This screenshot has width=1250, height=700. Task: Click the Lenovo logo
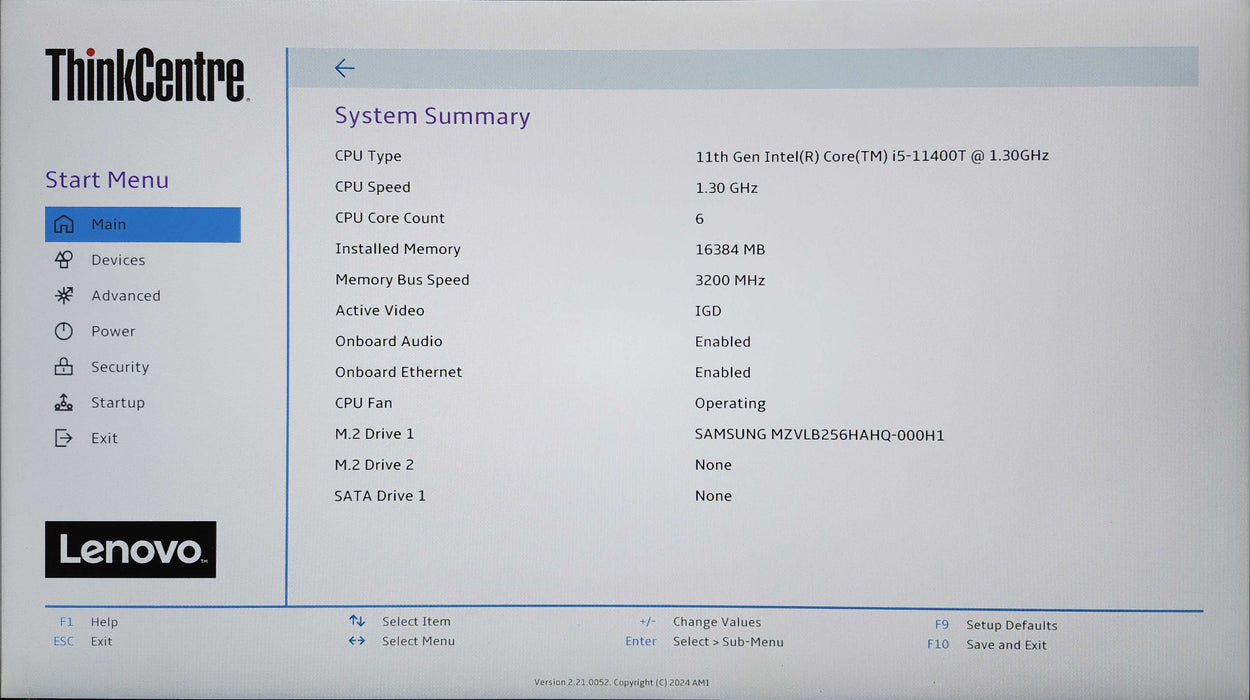130,549
